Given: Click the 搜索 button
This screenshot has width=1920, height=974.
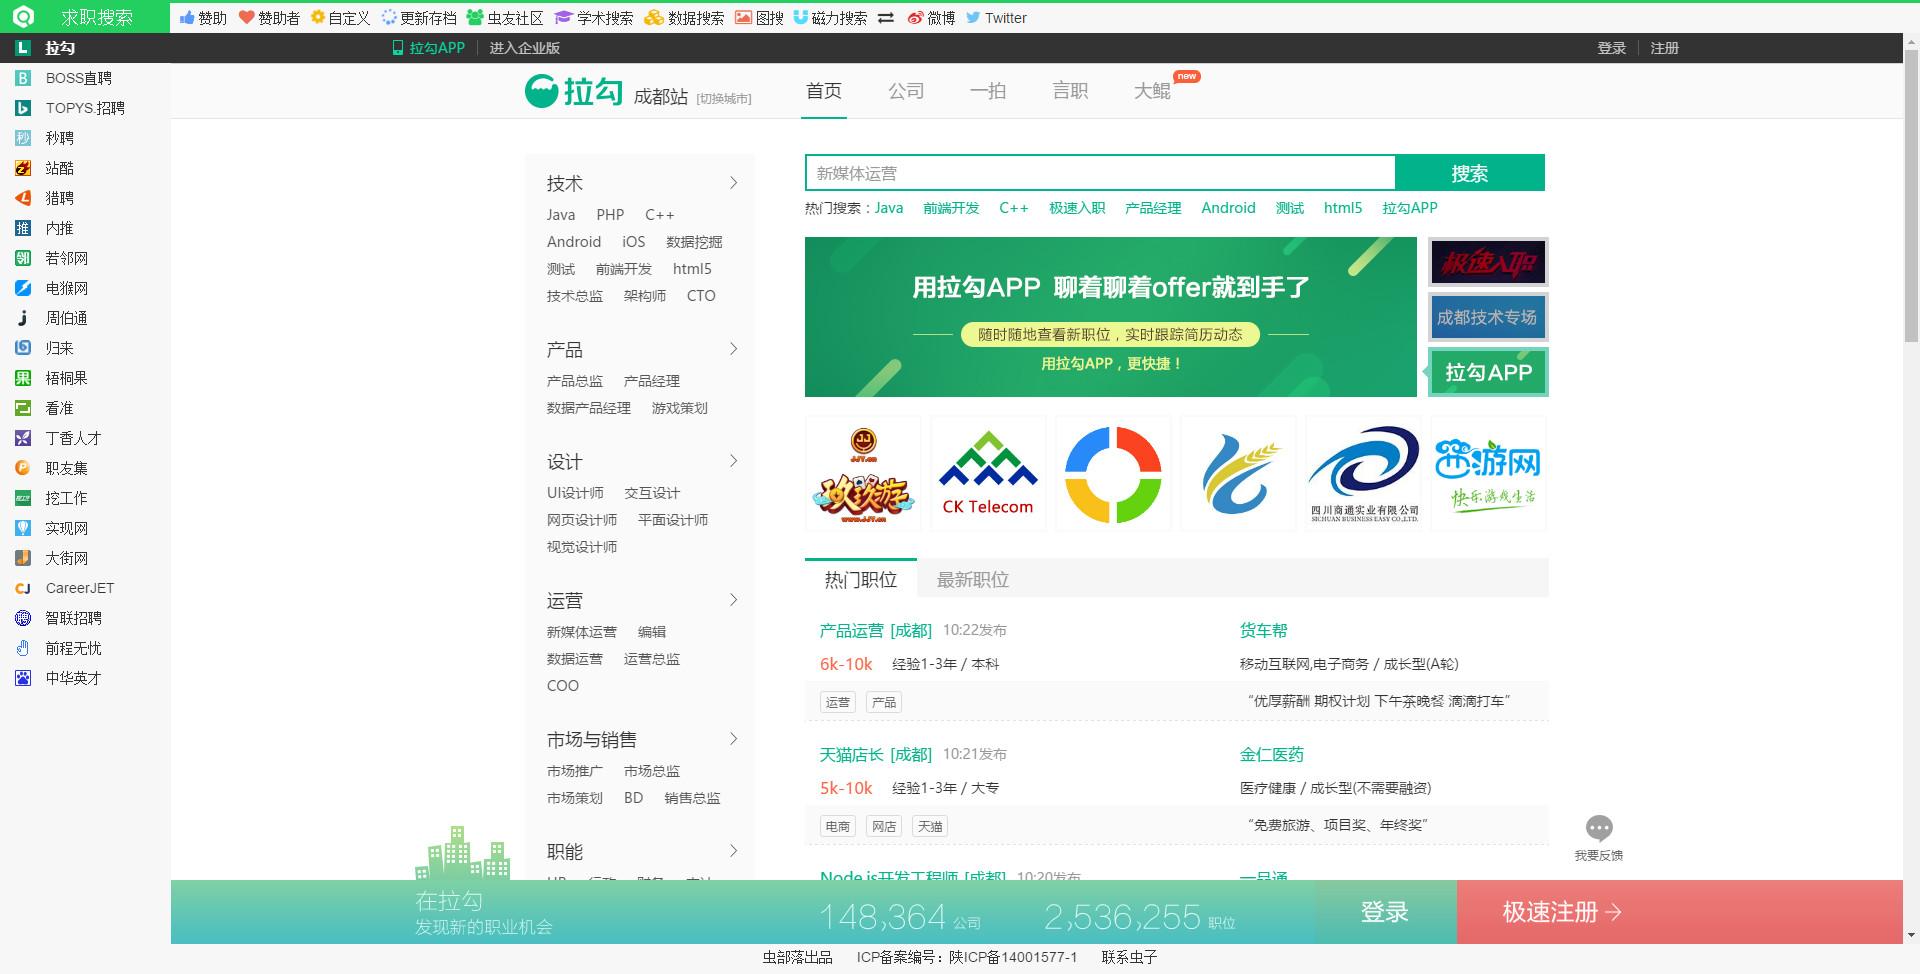Looking at the screenshot, I should tap(1469, 172).
